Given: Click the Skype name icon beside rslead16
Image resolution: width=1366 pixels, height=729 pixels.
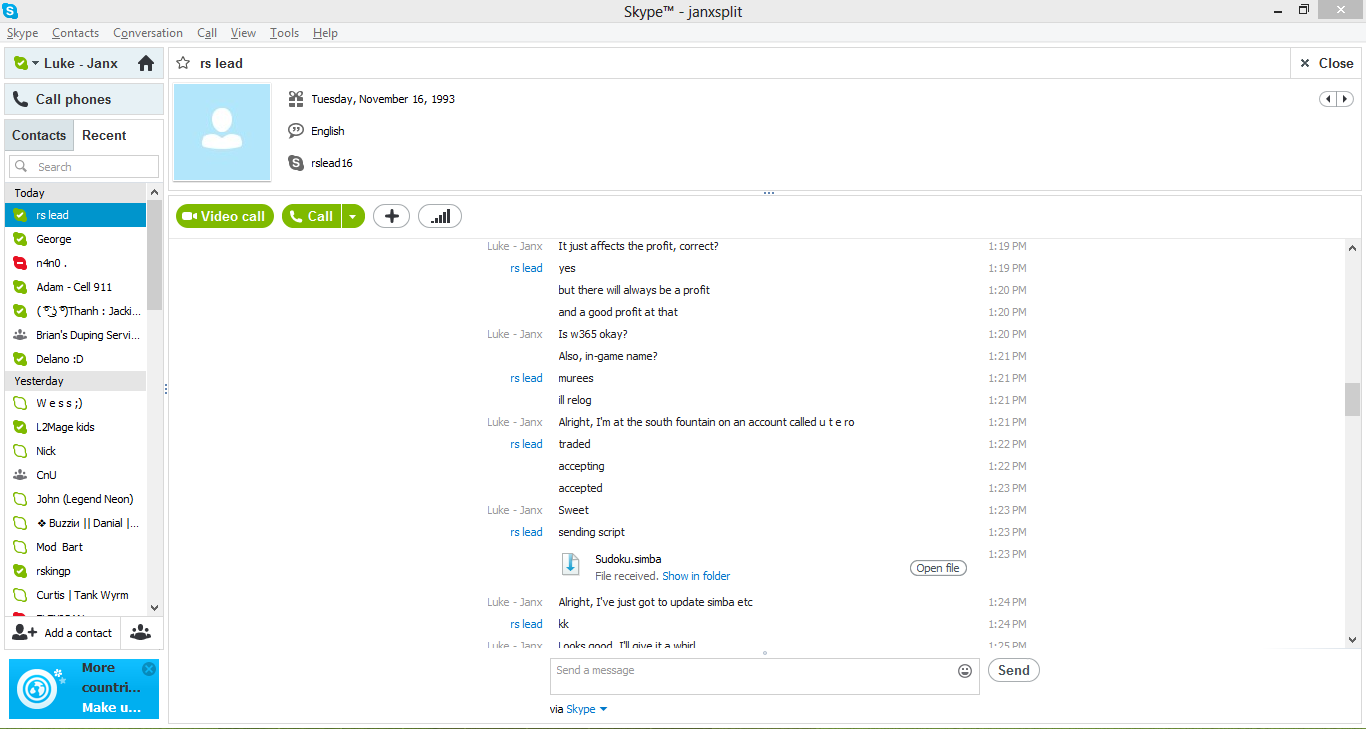Looking at the screenshot, I should pos(296,163).
